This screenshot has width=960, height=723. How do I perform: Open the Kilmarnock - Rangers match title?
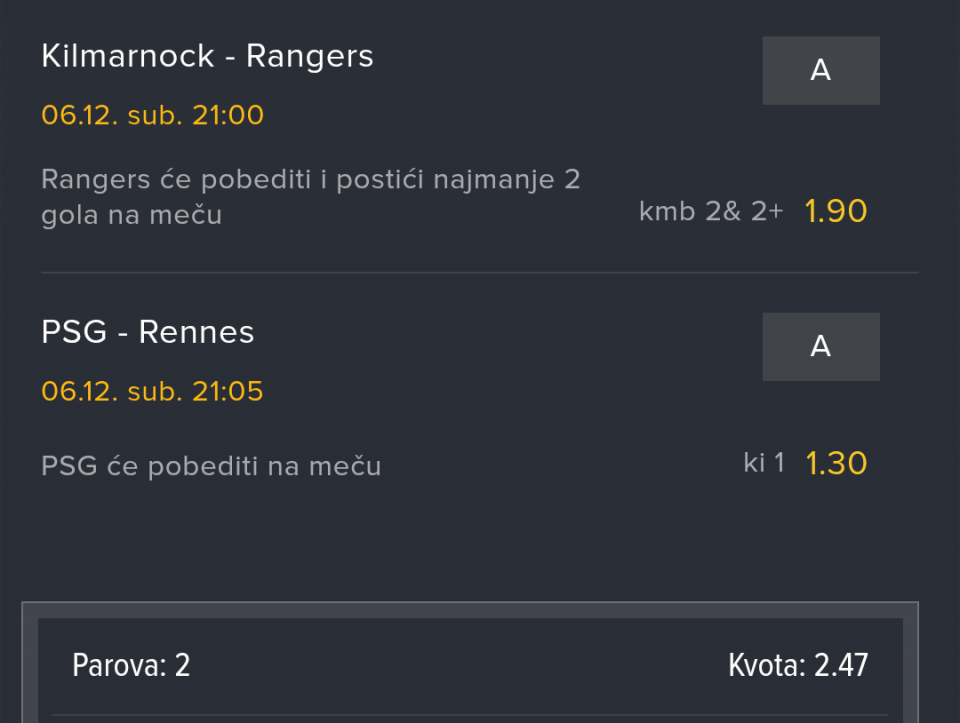click(x=207, y=56)
